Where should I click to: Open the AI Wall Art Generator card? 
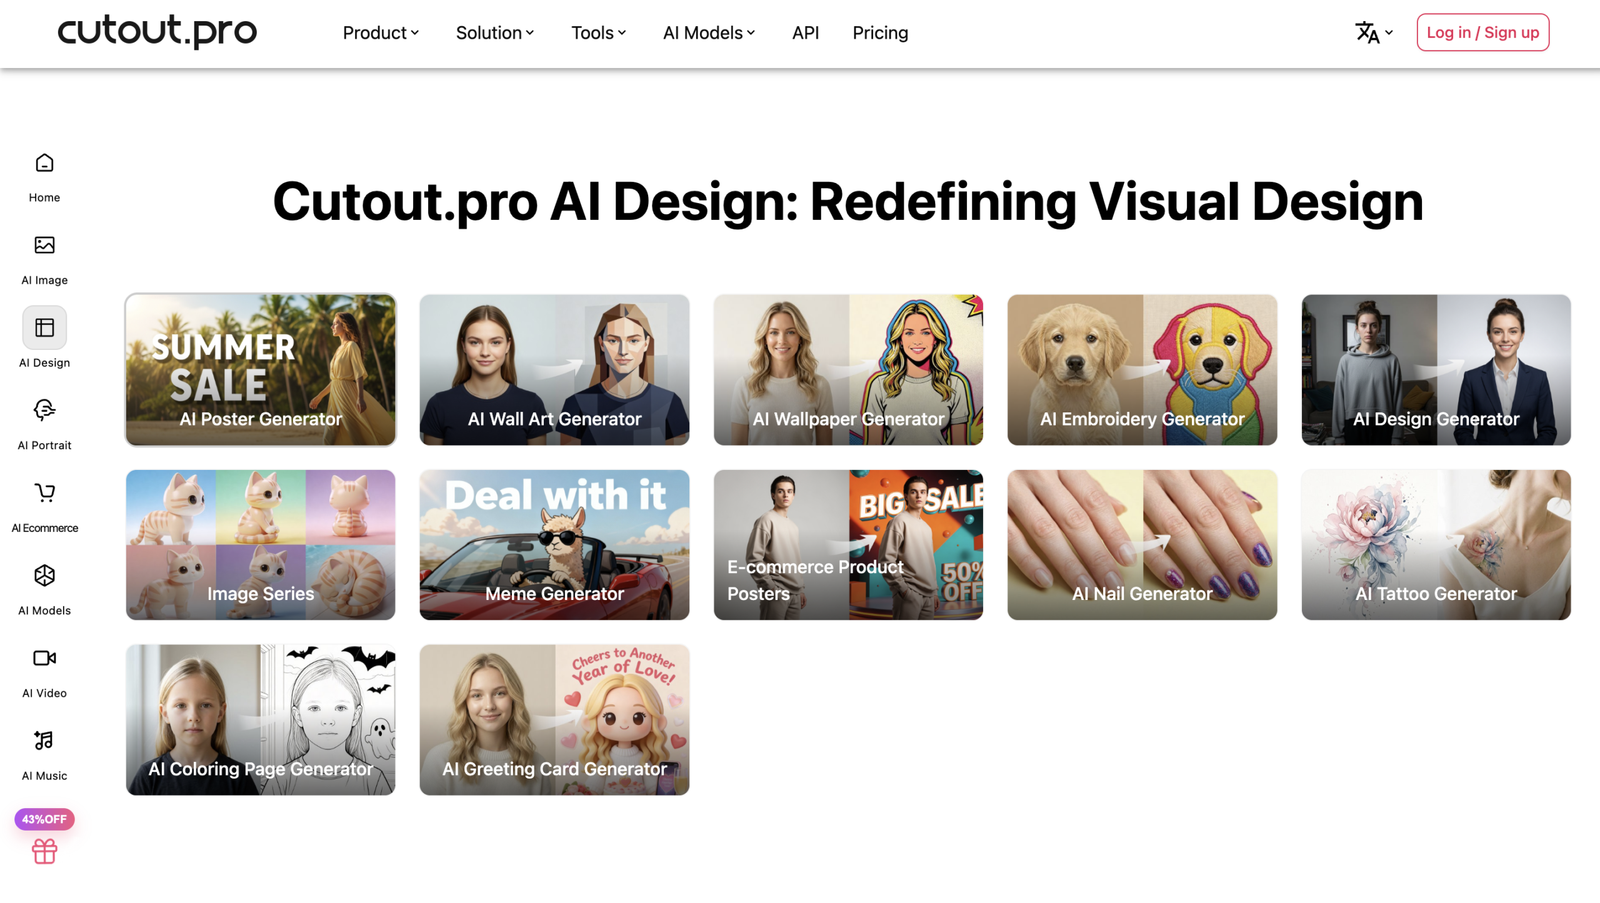click(554, 370)
